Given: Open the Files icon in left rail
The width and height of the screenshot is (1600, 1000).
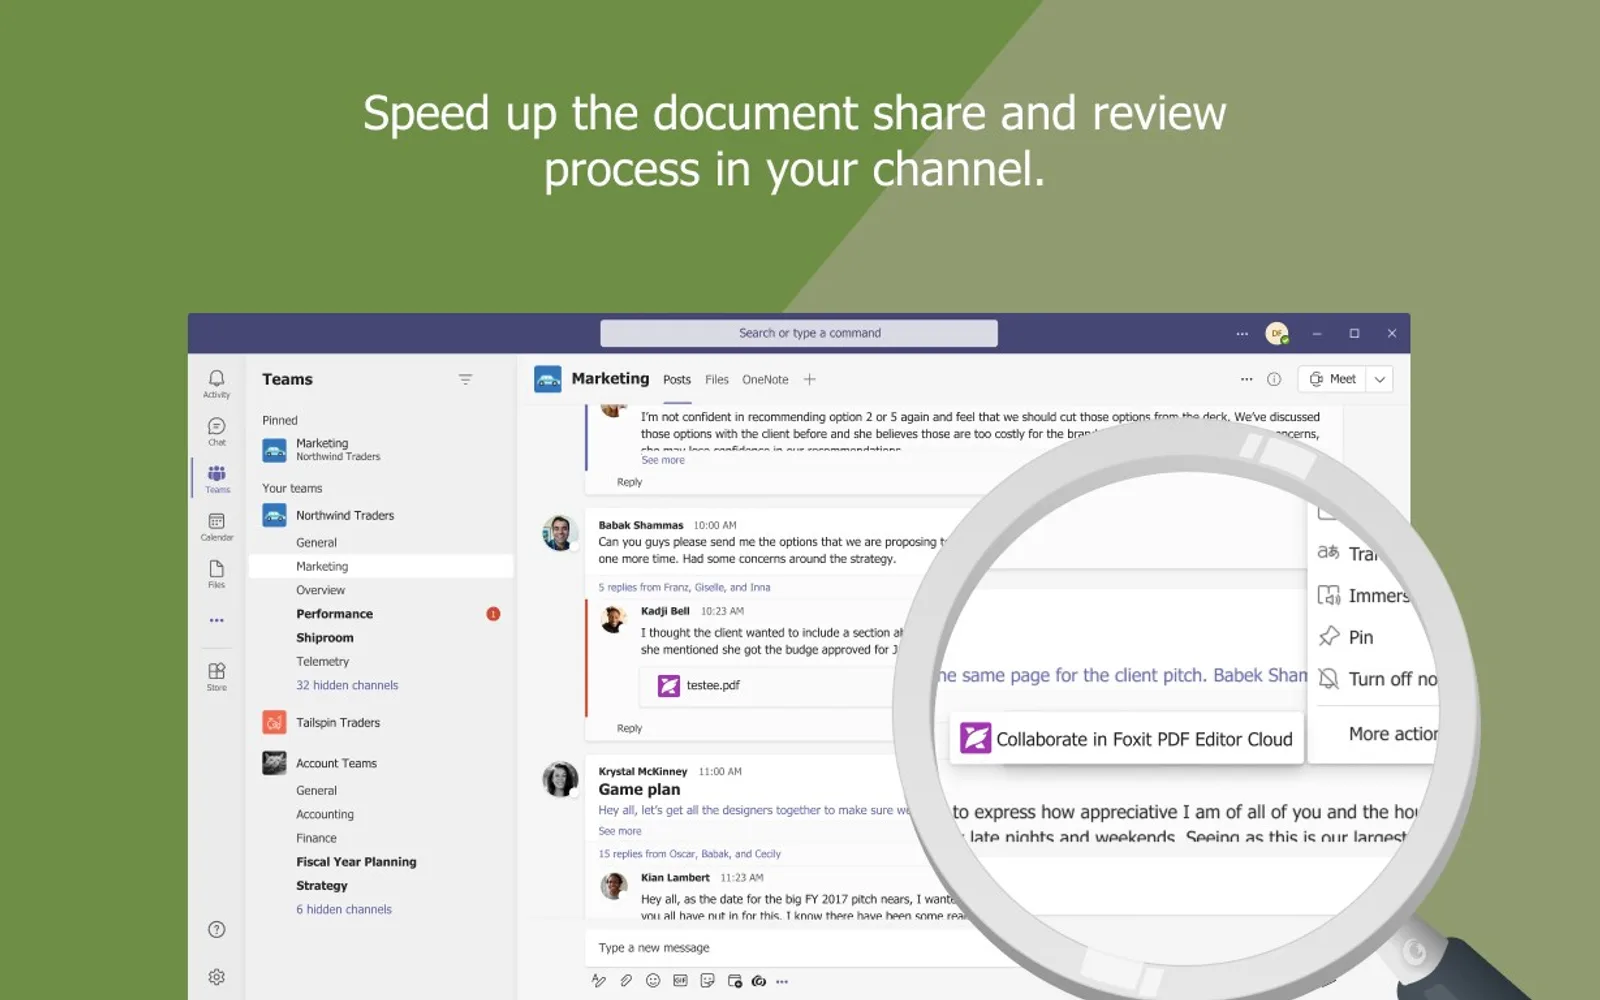Looking at the screenshot, I should (216, 573).
